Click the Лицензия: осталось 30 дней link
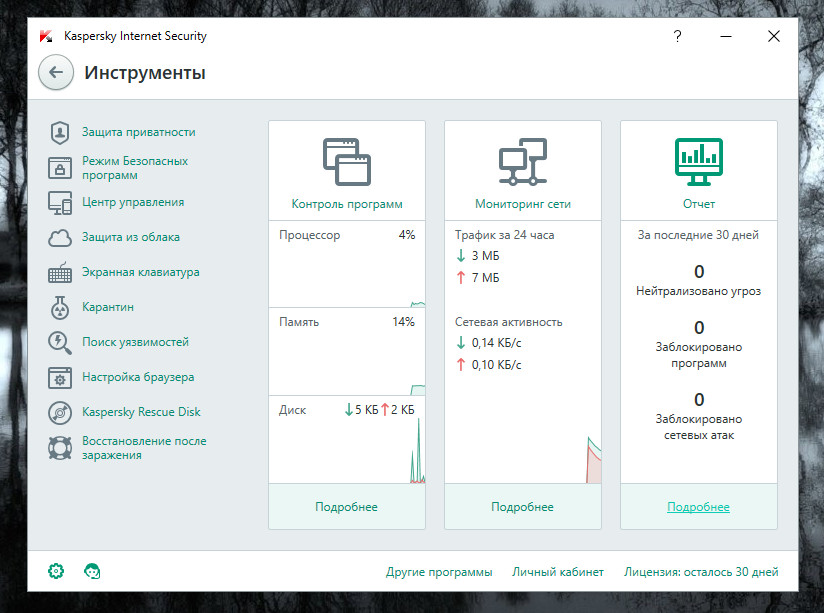824x613 pixels. [701, 572]
